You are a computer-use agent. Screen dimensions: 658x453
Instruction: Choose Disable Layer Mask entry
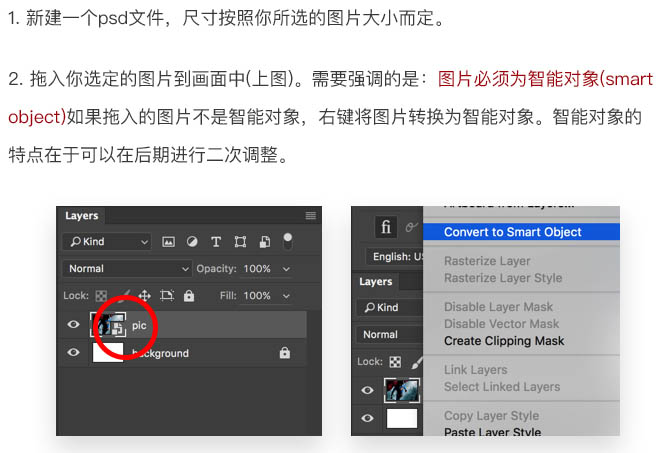(x=499, y=307)
